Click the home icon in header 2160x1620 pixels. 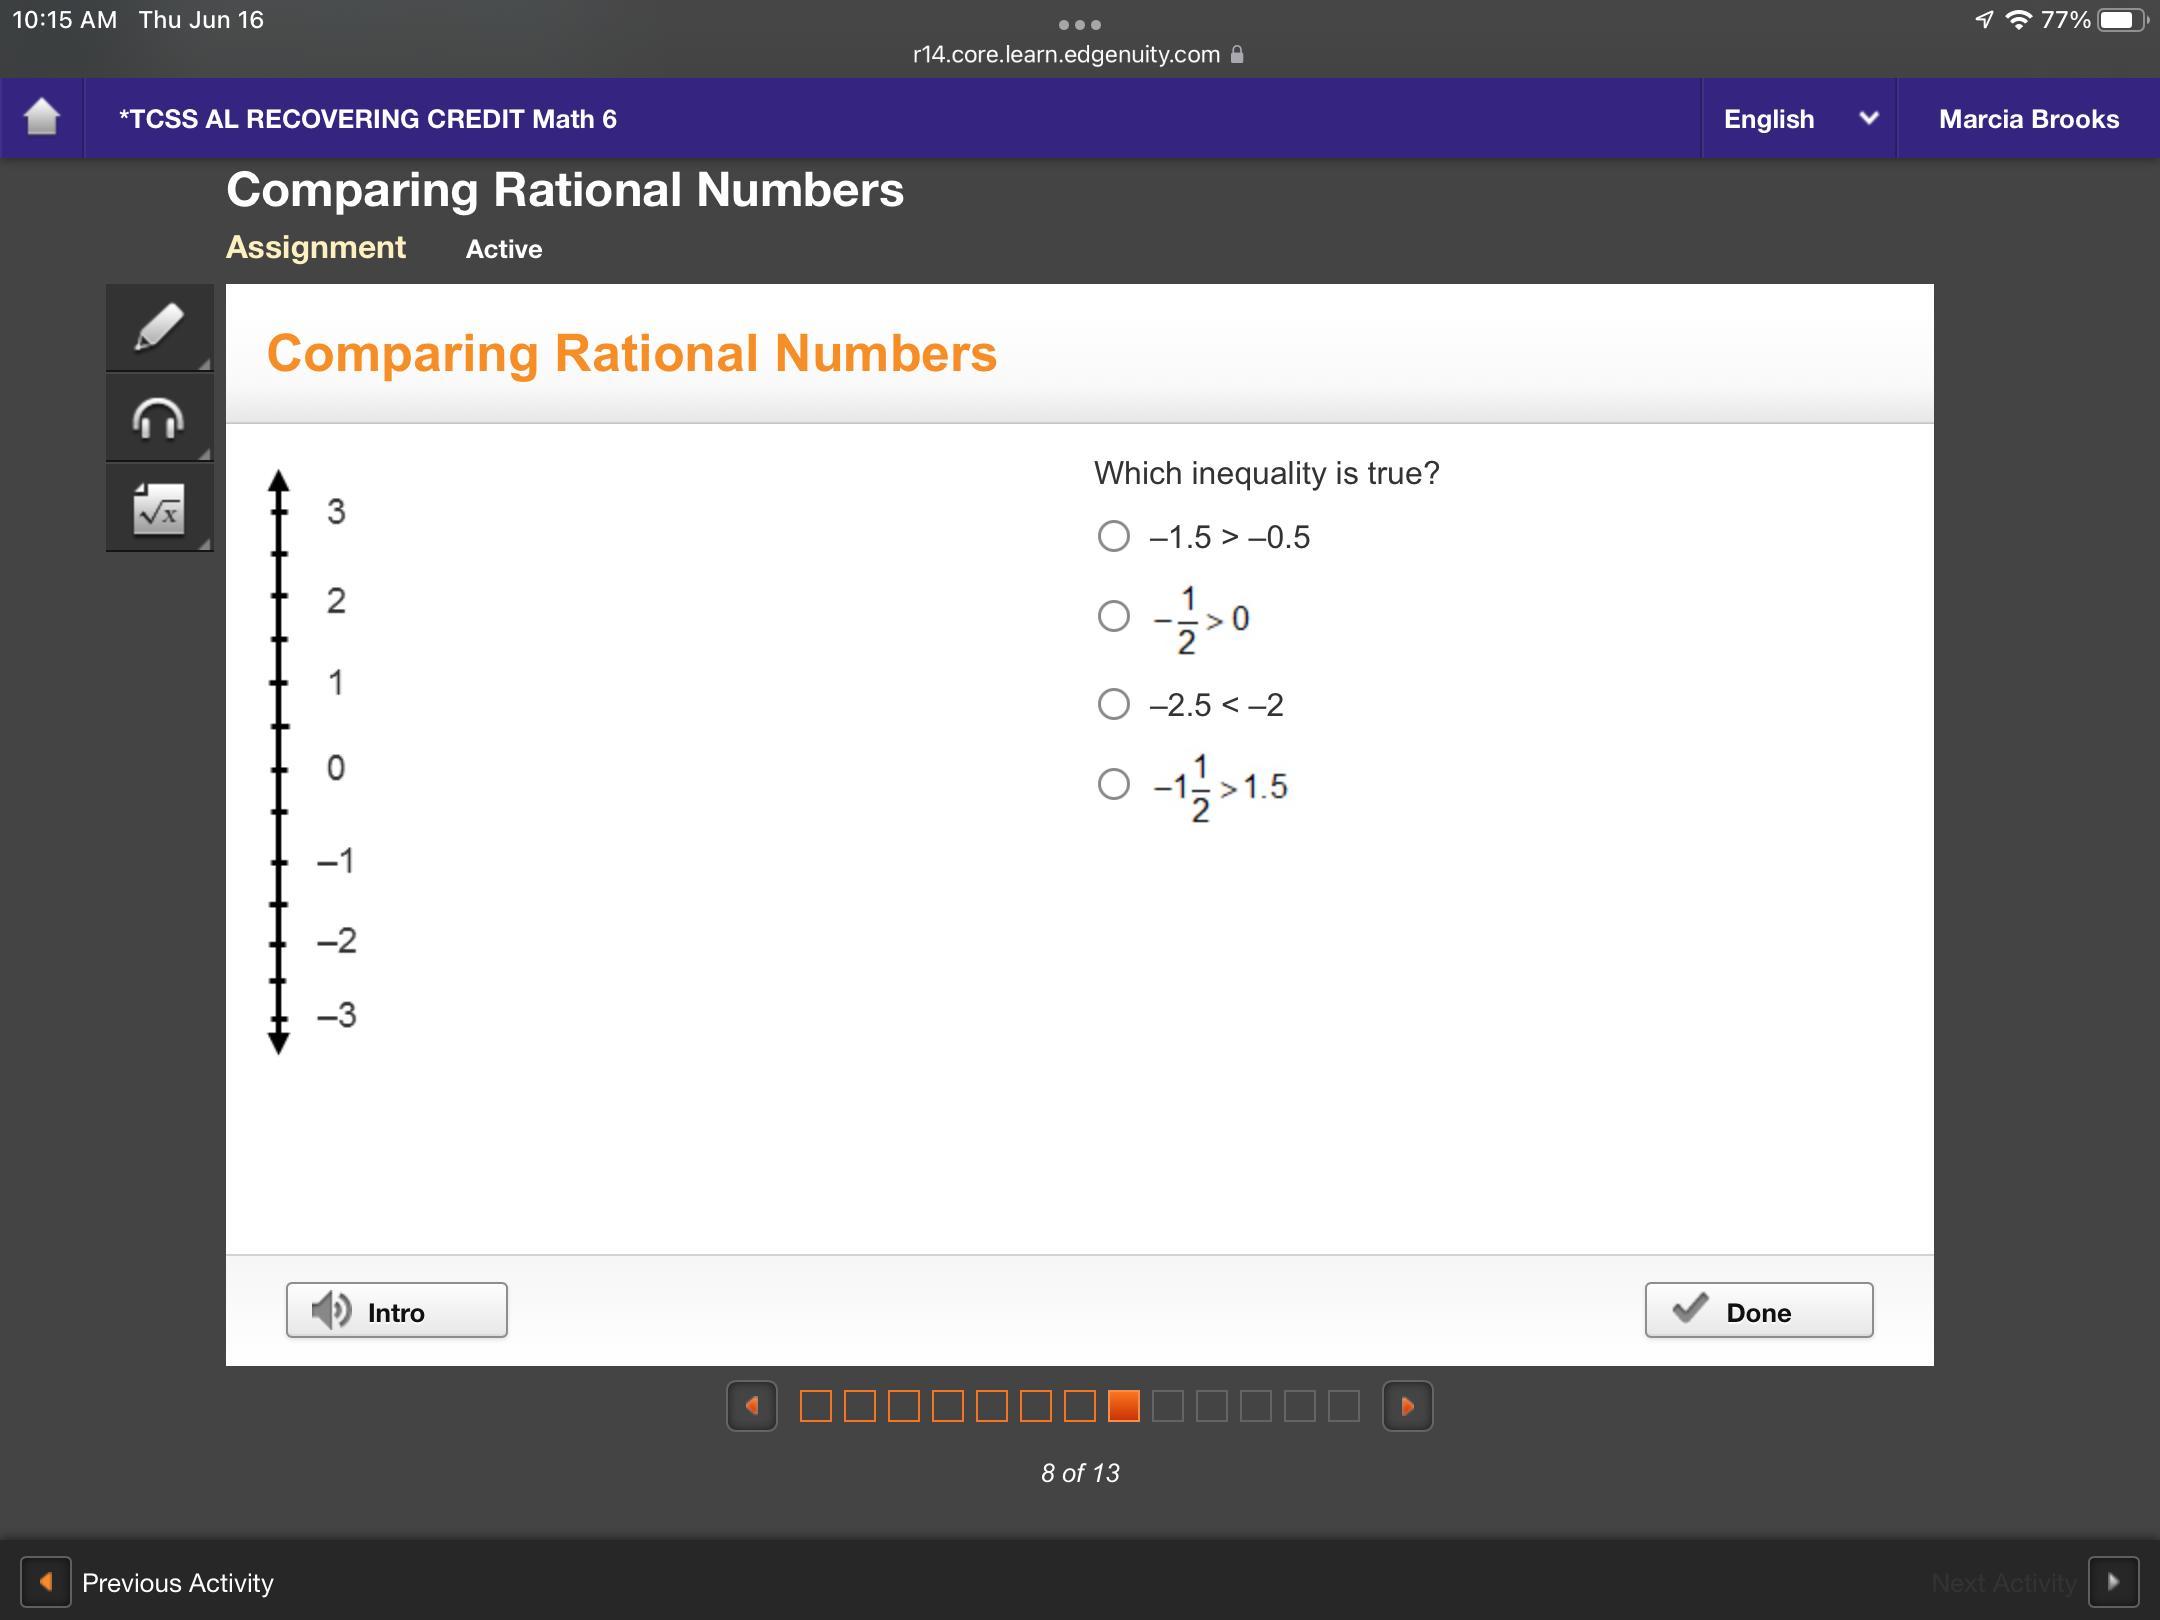point(42,118)
